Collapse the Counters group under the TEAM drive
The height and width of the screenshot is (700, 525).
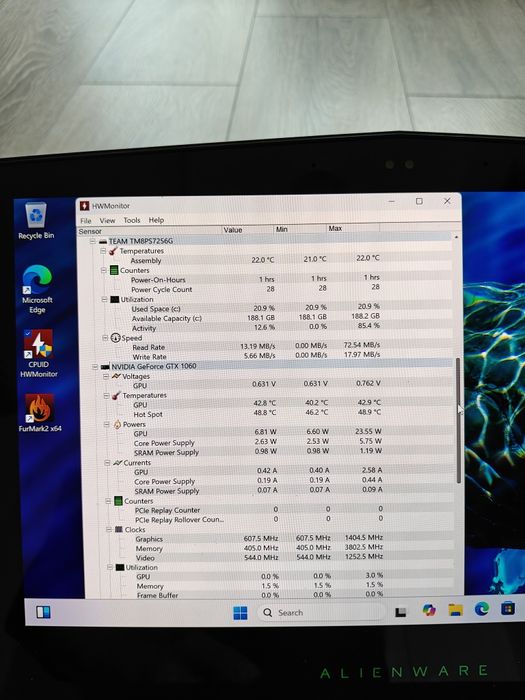coord(104,270)
